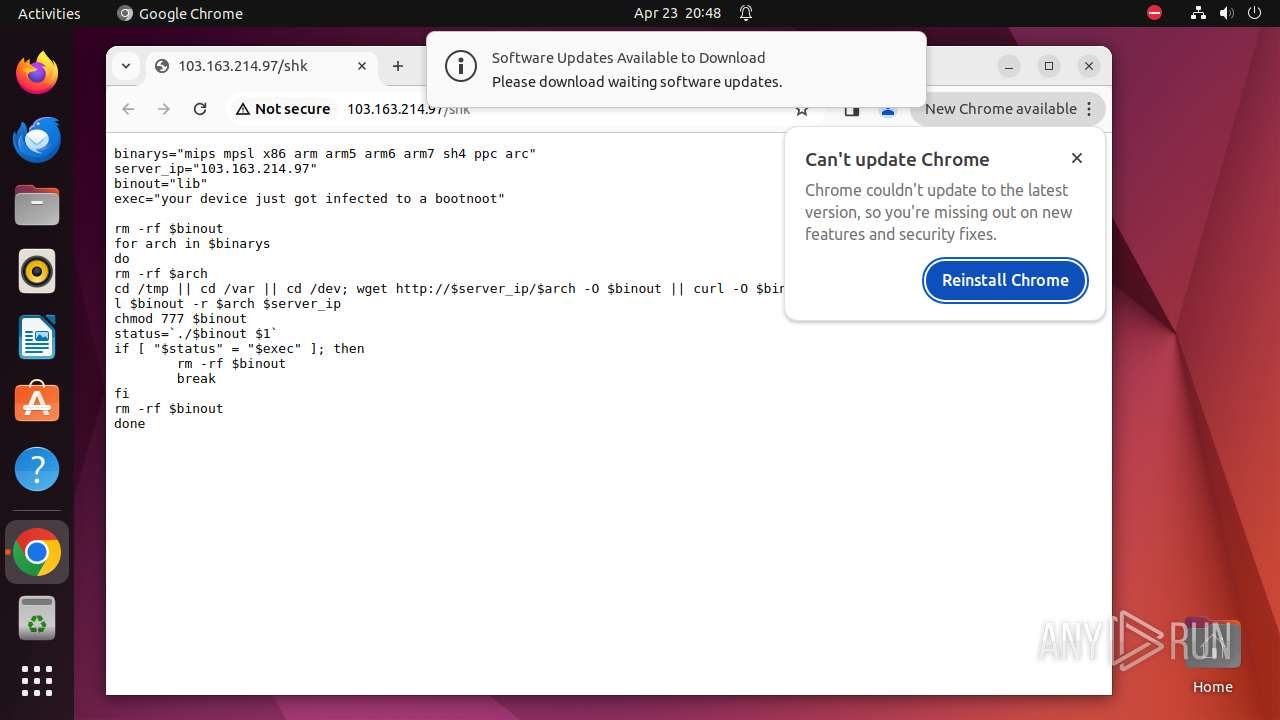Click the exec= bootnoot message line
Screen dimensions: 1280x720
click(x=309, y=199)
